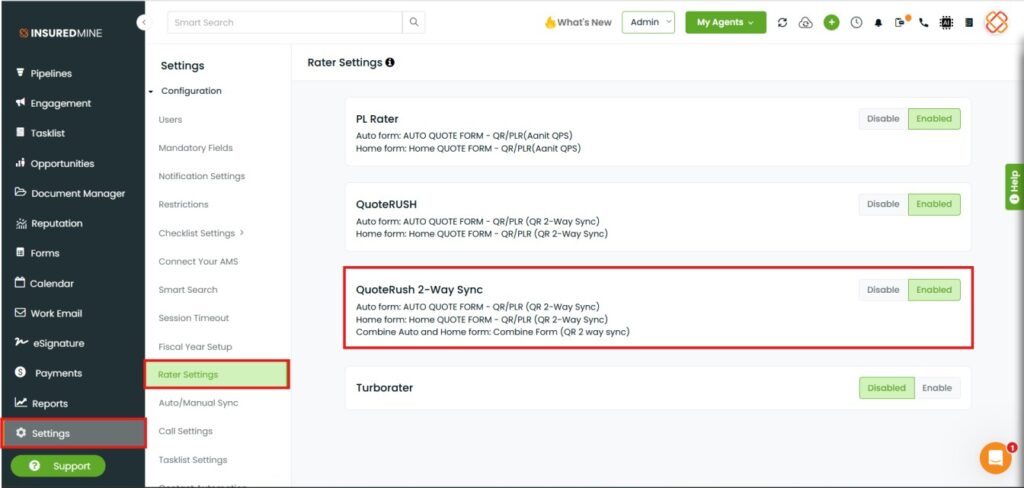
Task: Disable the PL Rater
Action: coord(883,119)
